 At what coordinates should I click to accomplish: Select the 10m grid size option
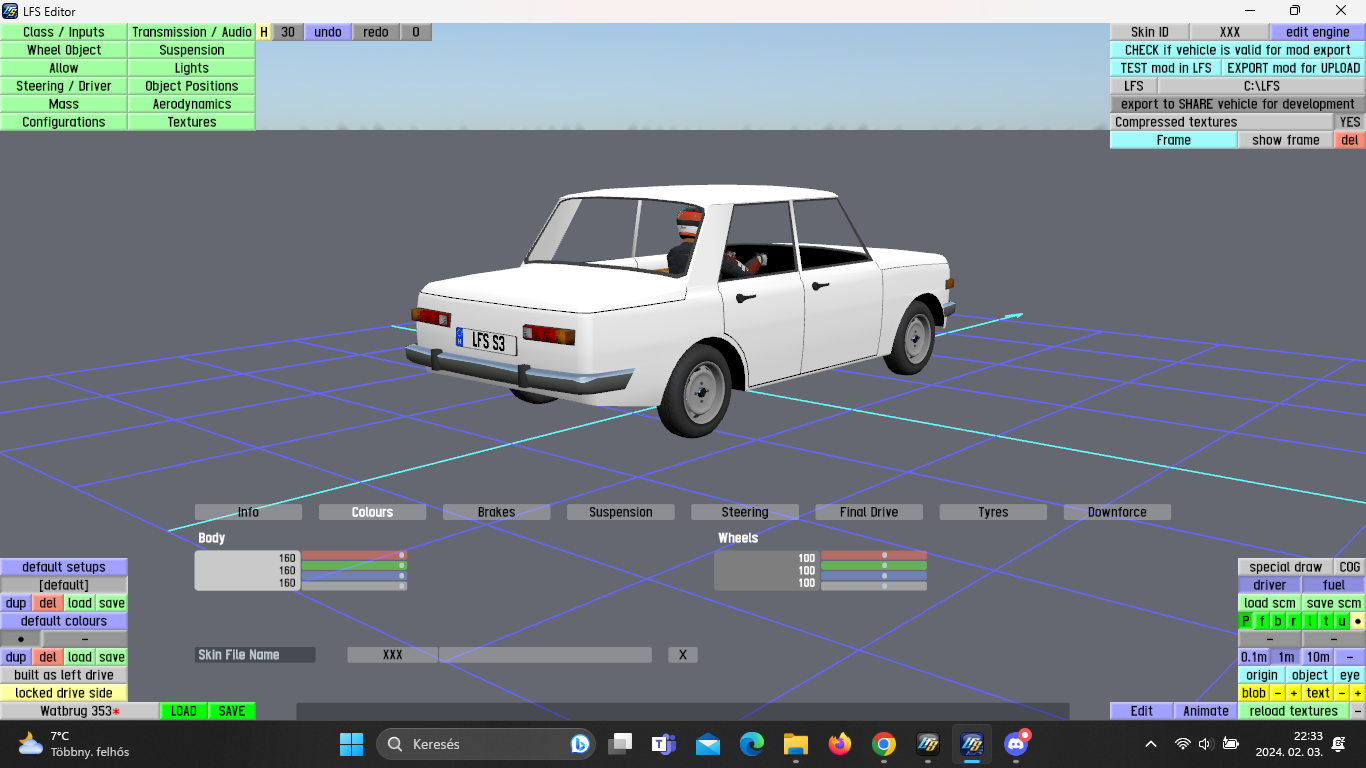1318,657
